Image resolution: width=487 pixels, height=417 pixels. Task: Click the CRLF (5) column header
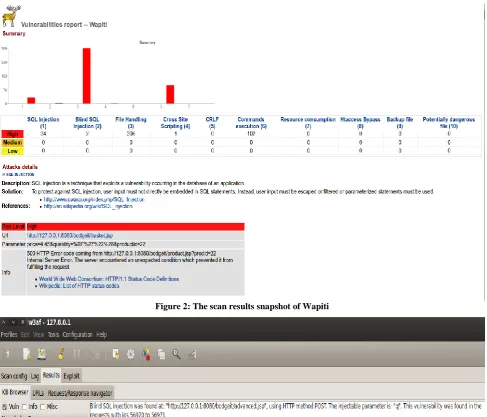[x=212, y=123]
